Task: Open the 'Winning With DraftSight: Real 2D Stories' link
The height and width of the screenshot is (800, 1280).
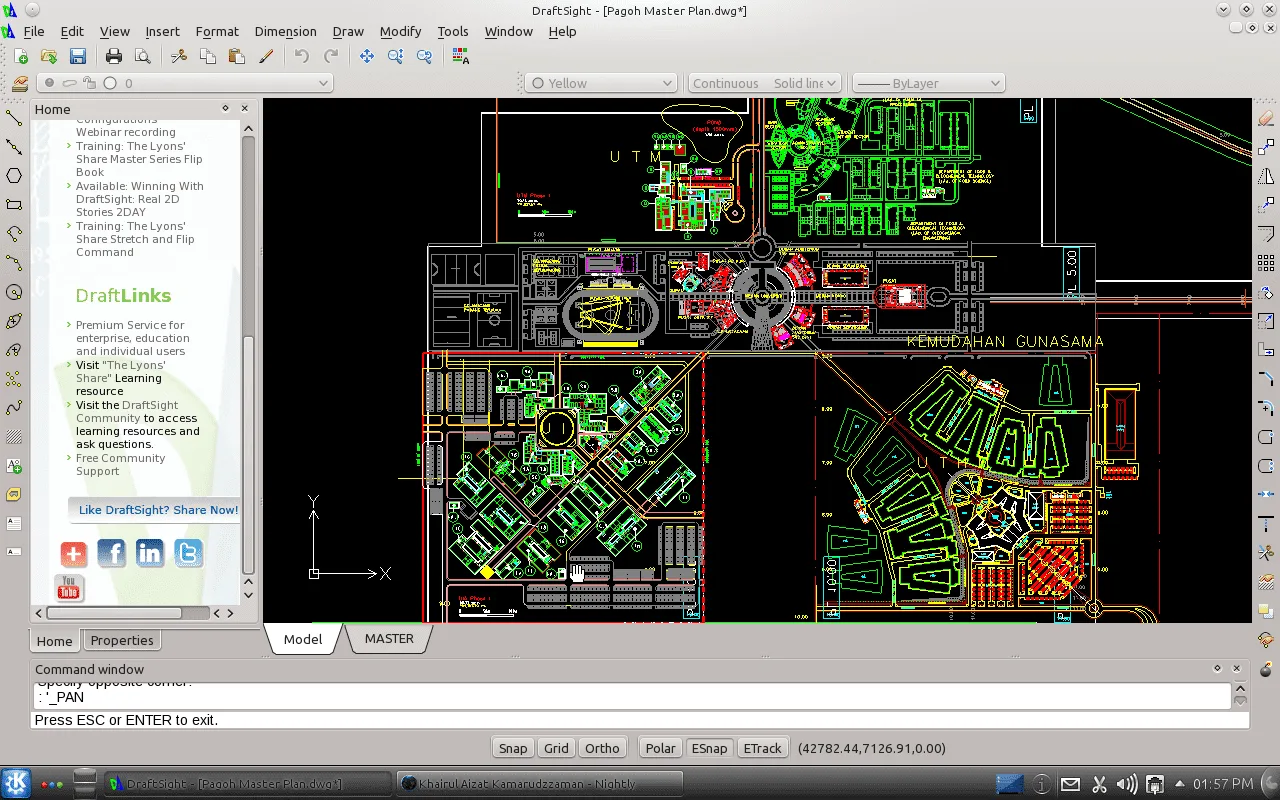Action: 140,199
